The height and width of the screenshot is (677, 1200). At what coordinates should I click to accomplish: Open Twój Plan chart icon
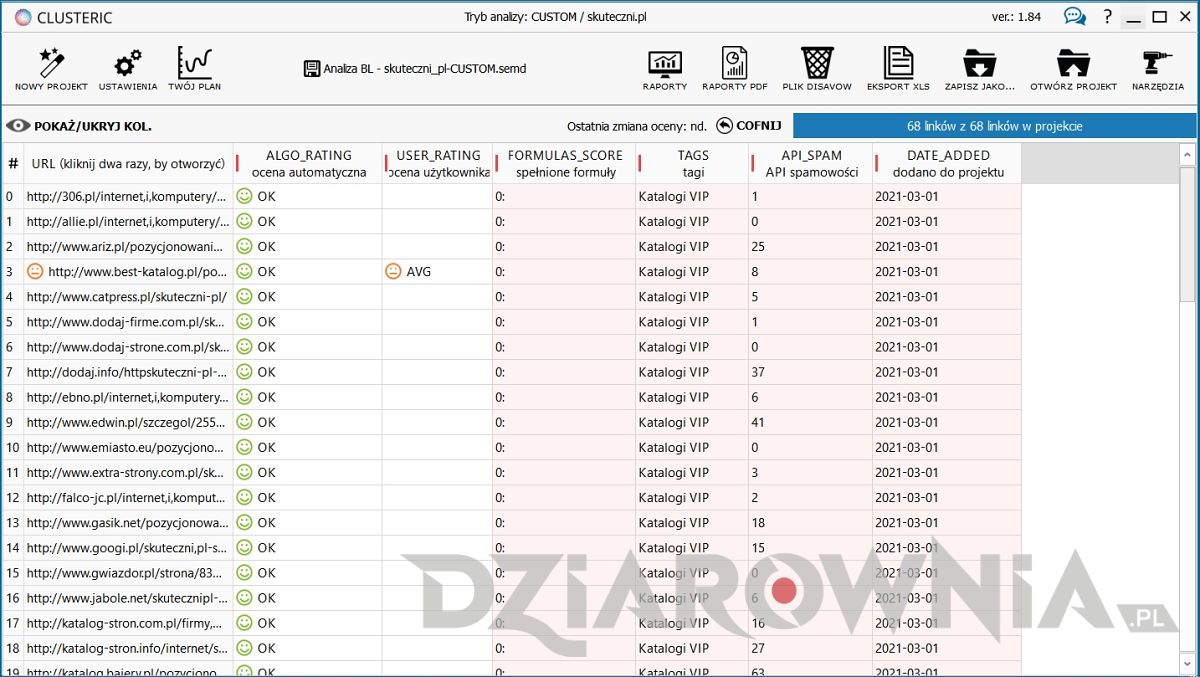point(194,66)
